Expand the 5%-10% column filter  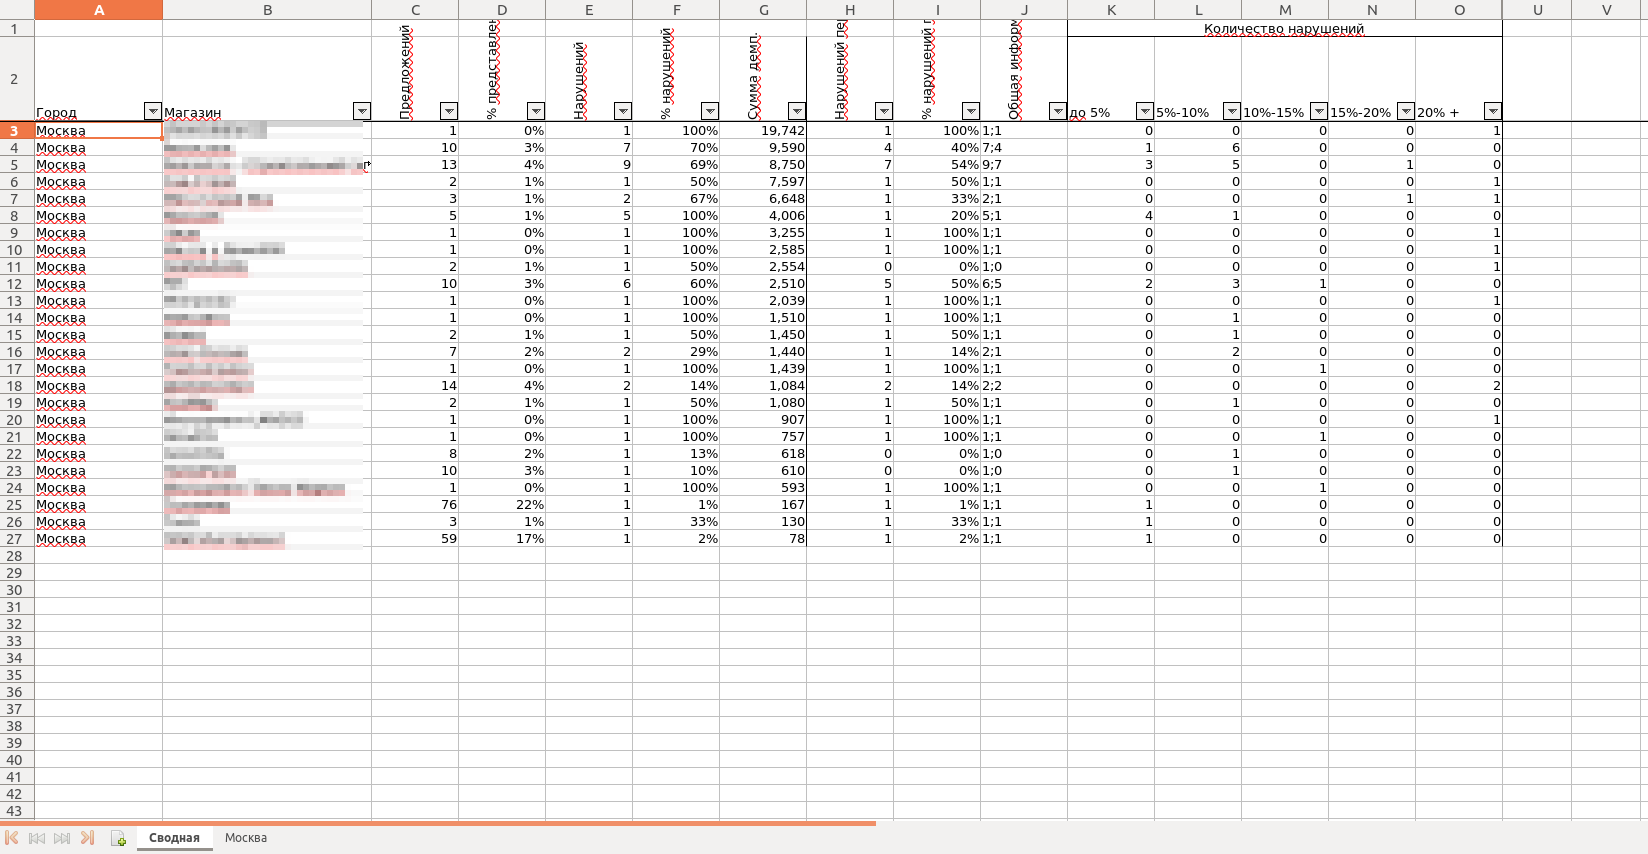click(x=1232, y=111)
